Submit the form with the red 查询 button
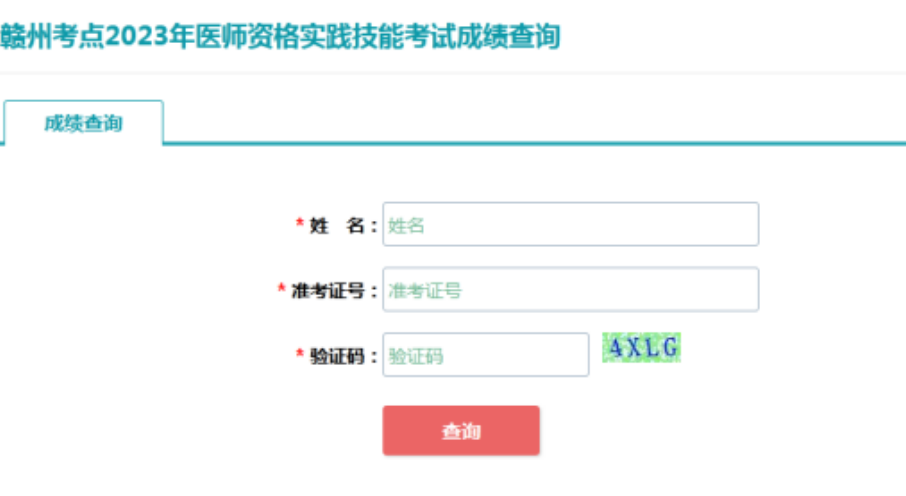906x496 pixels. (461, 431)
